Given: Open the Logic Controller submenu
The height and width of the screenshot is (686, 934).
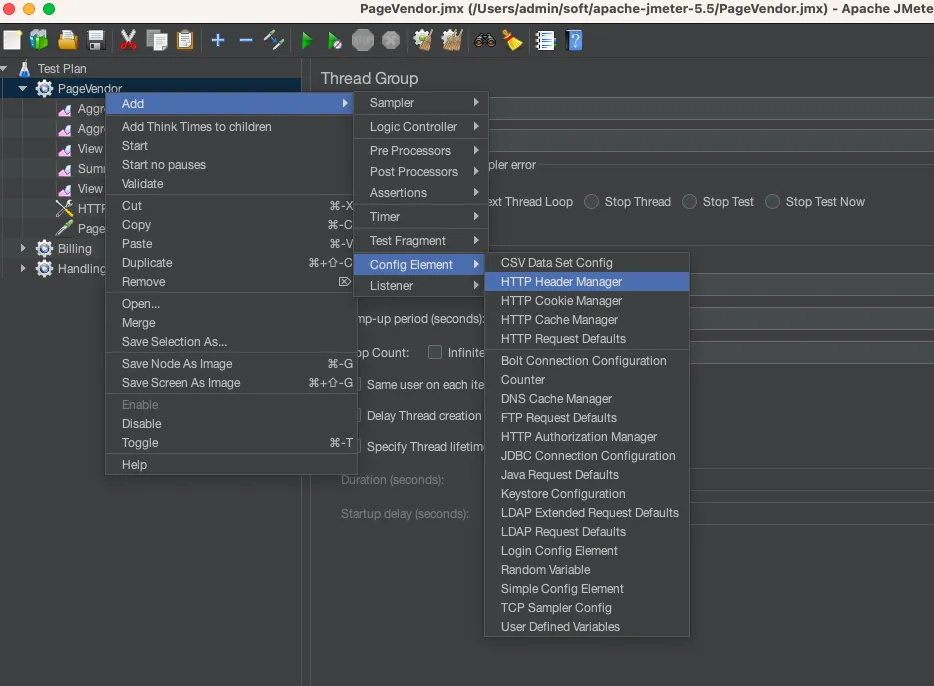Looking at the screenshot, I should [421, 126].
